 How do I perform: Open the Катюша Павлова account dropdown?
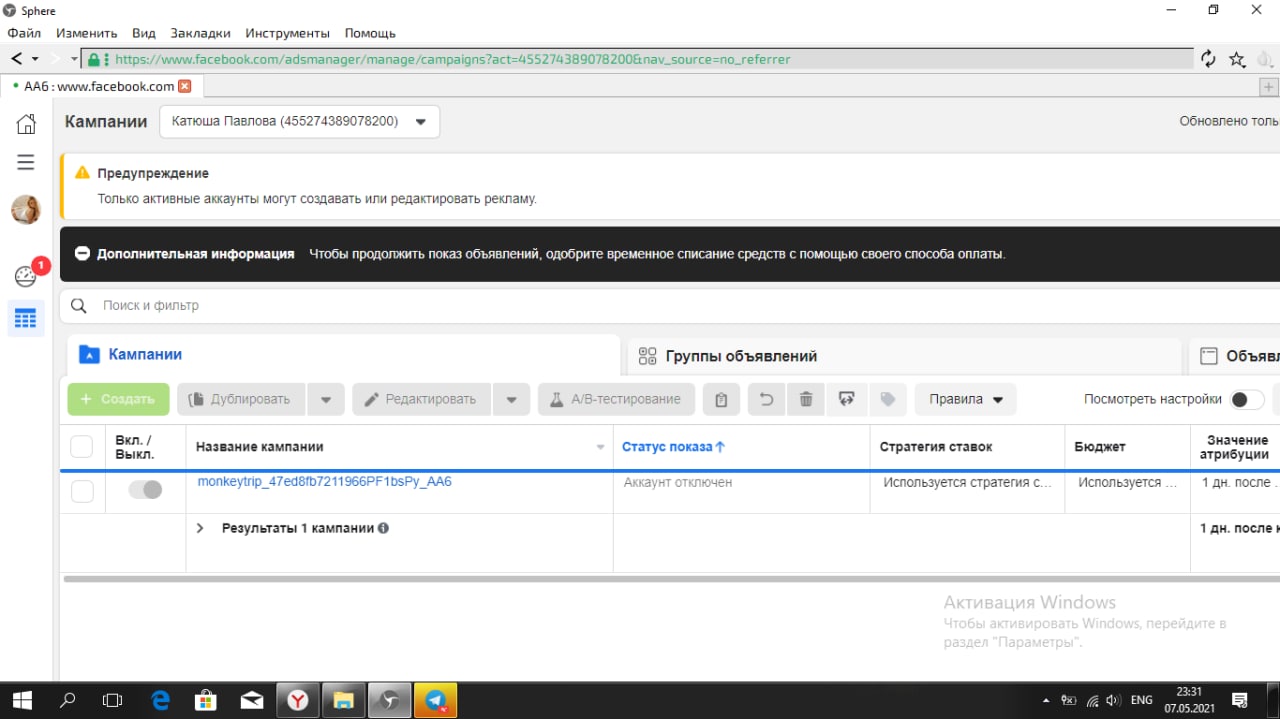(x=299, y=122)
